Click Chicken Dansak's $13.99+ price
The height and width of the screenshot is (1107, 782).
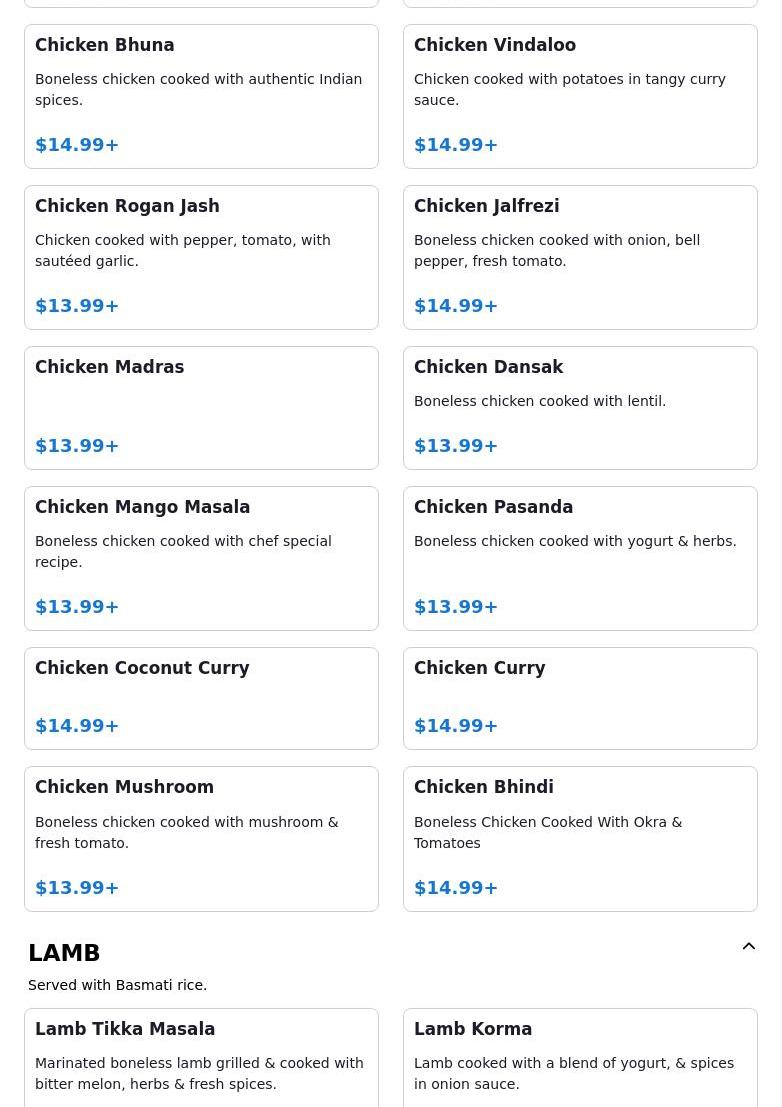456,446
